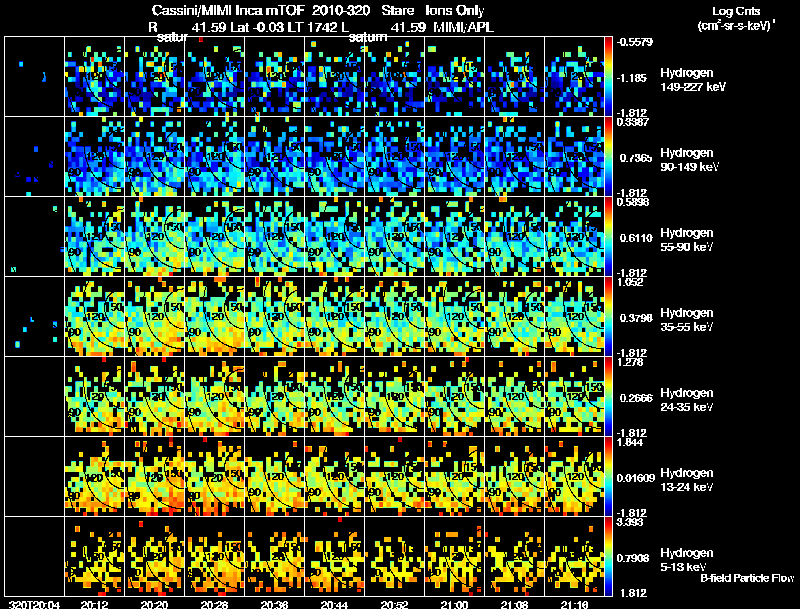Click the 'Hydrogen 35-55 keV' row label
This screenshot has height=609, width=800.
[x=687, y=320]
